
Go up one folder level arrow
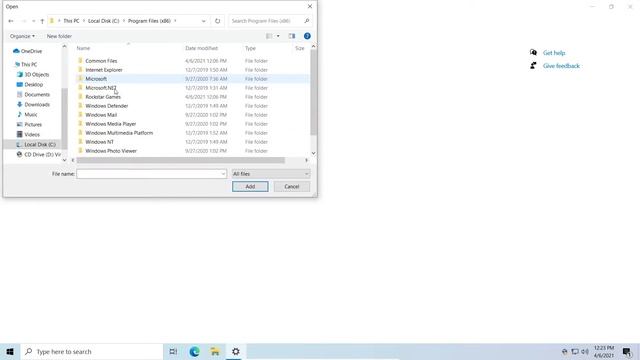42,21
